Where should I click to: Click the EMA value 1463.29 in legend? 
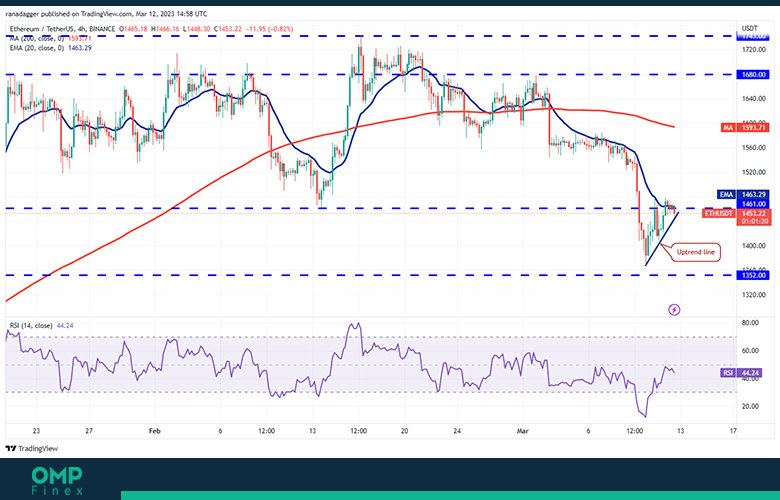point(80,48)
